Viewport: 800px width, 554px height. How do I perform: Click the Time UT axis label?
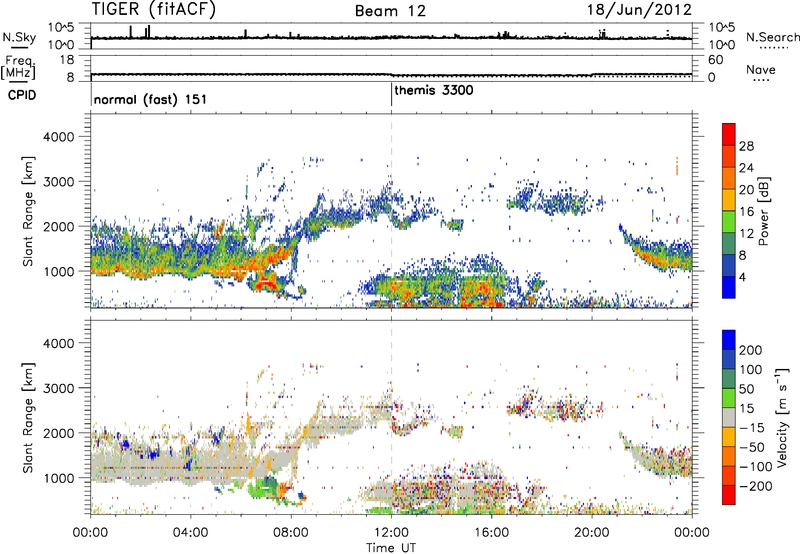(x=391, y=547)
